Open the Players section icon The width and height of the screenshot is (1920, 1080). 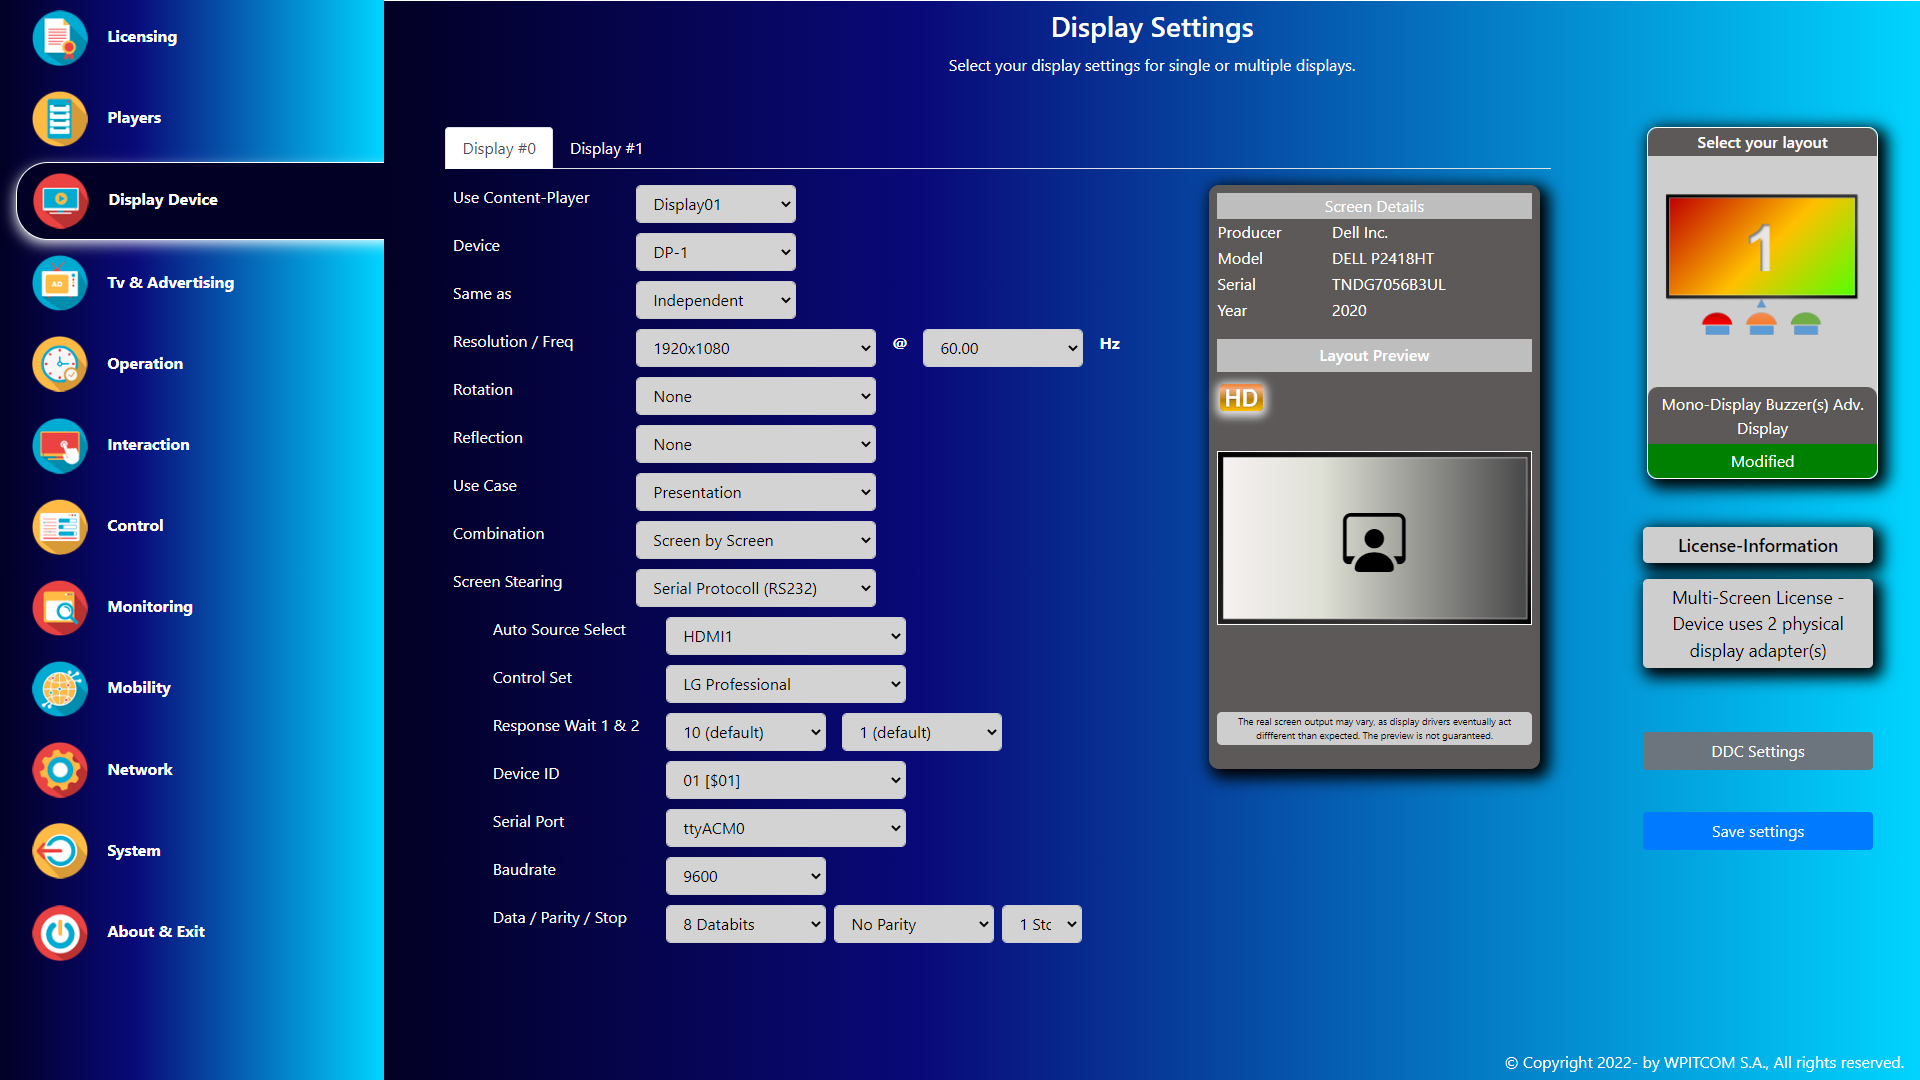pos(60,118)
